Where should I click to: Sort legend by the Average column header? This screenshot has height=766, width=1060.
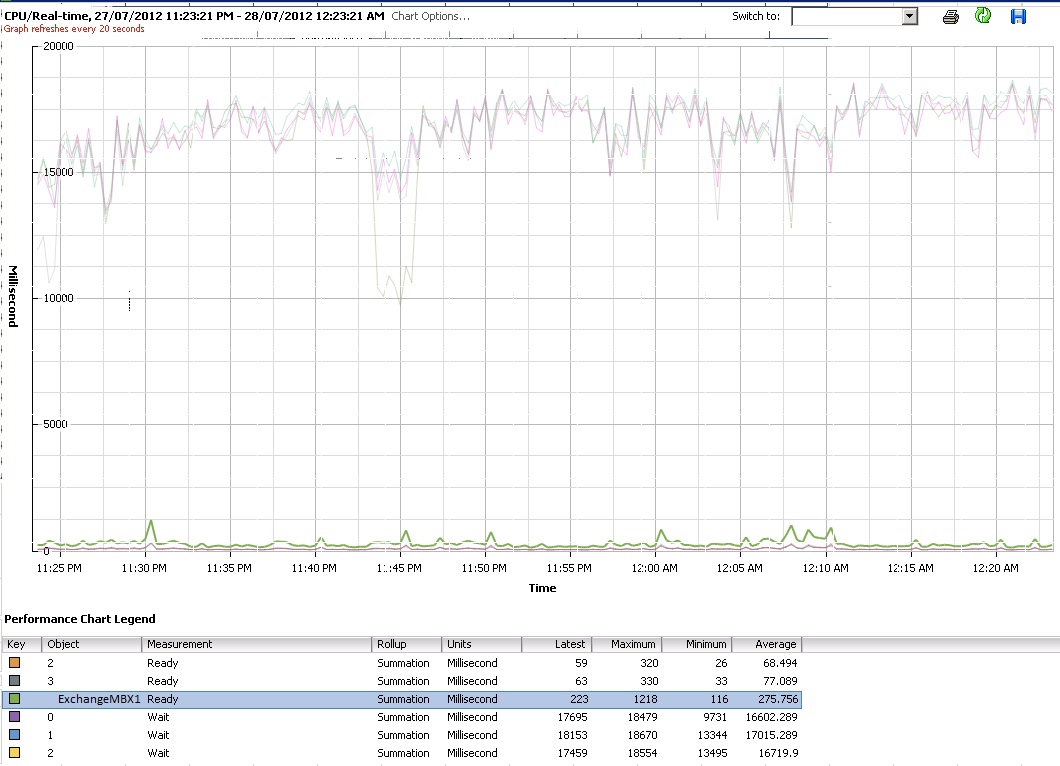(x=767, y=644)
